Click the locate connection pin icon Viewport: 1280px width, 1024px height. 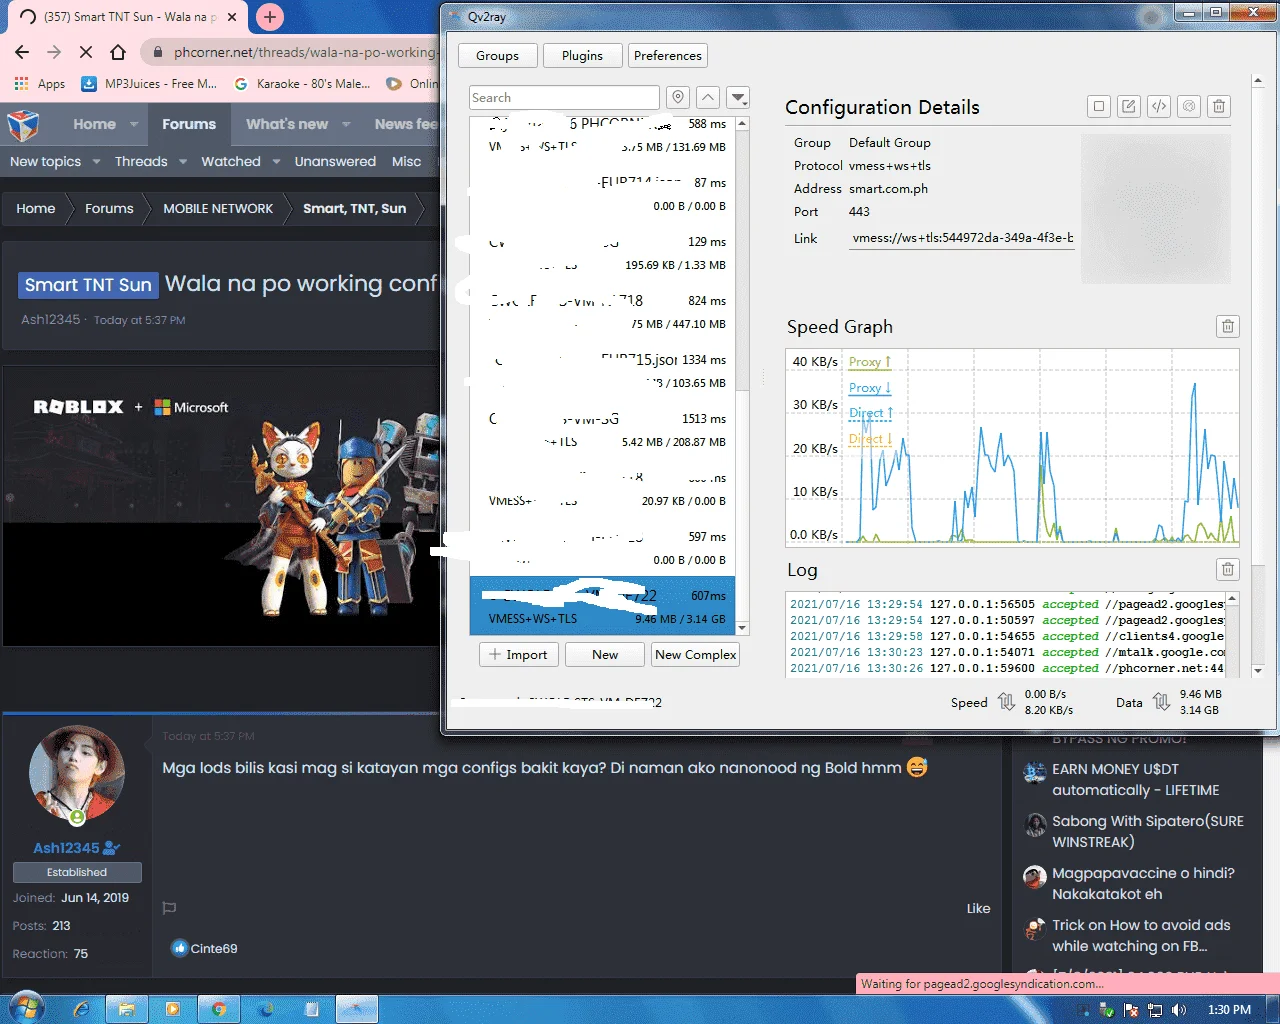[x=678, y=97]
